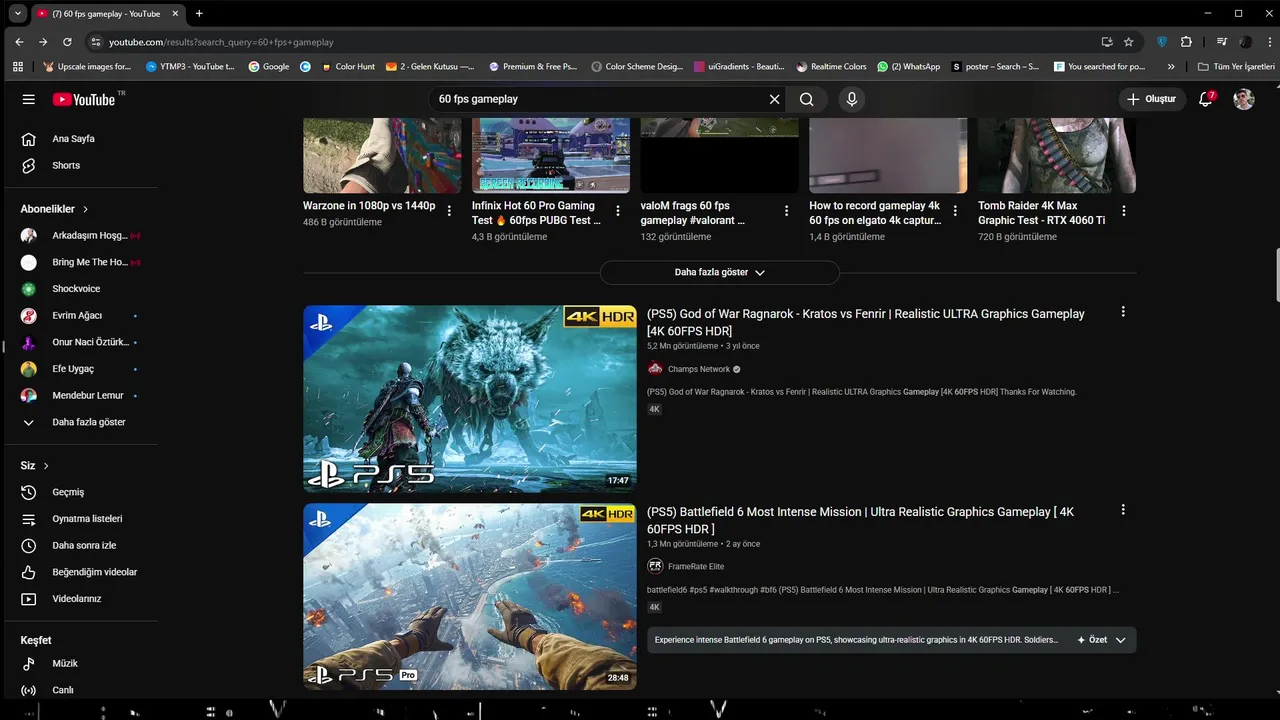The width and height of the screenshot is (1280, 720).
Task: Expand shorts shelf Daha fazla göster
Action: point(719,272)
